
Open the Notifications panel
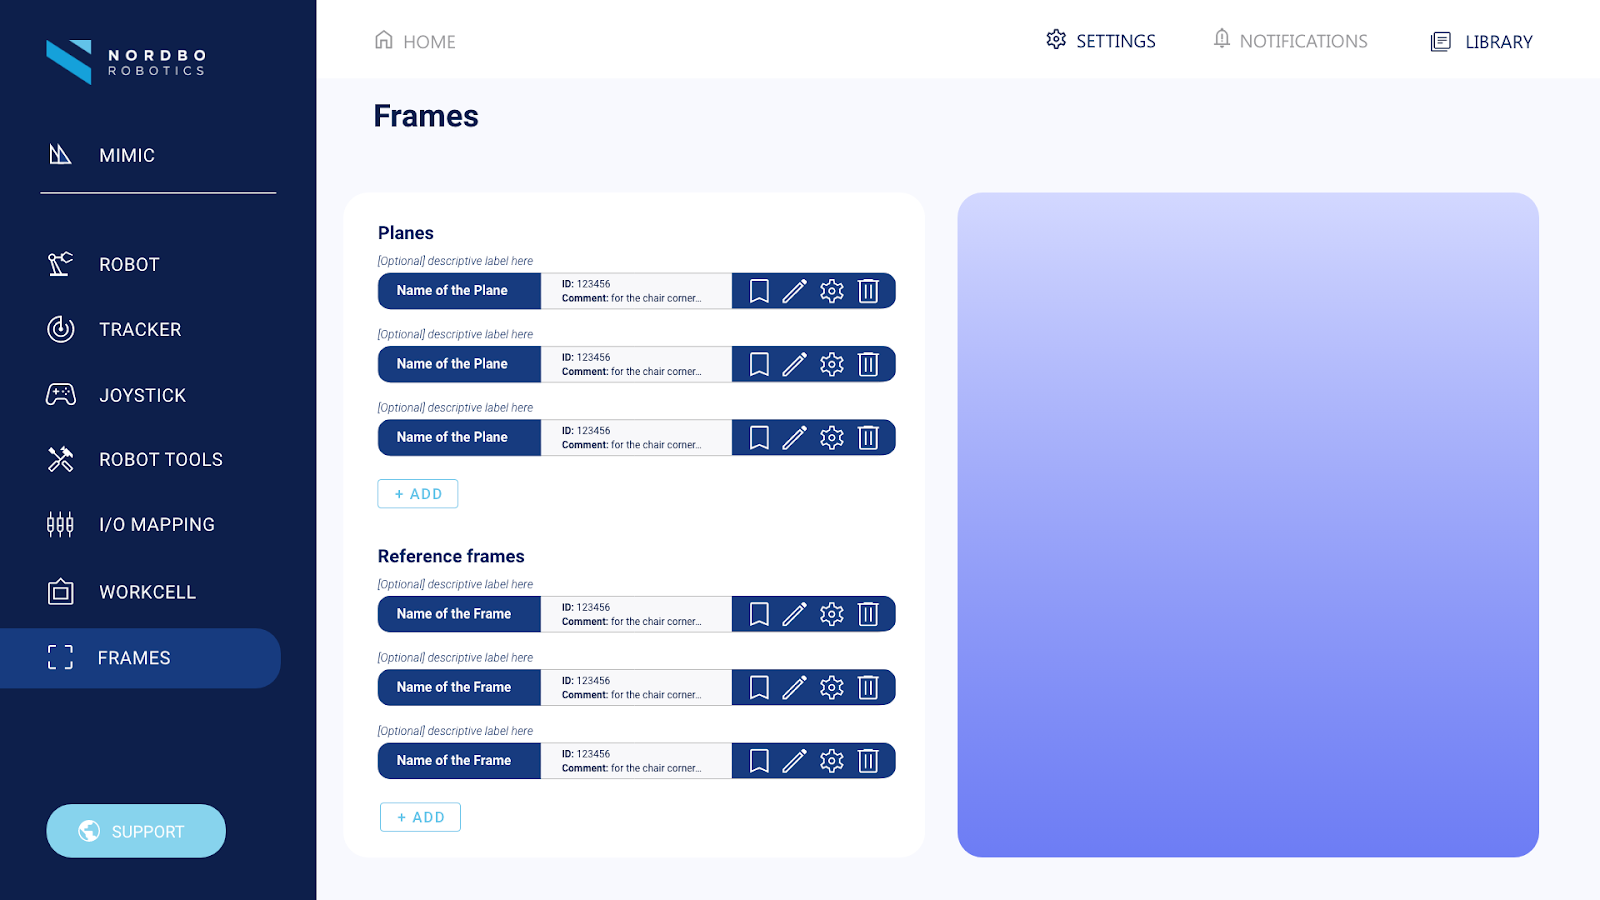tap(1289, 41)
